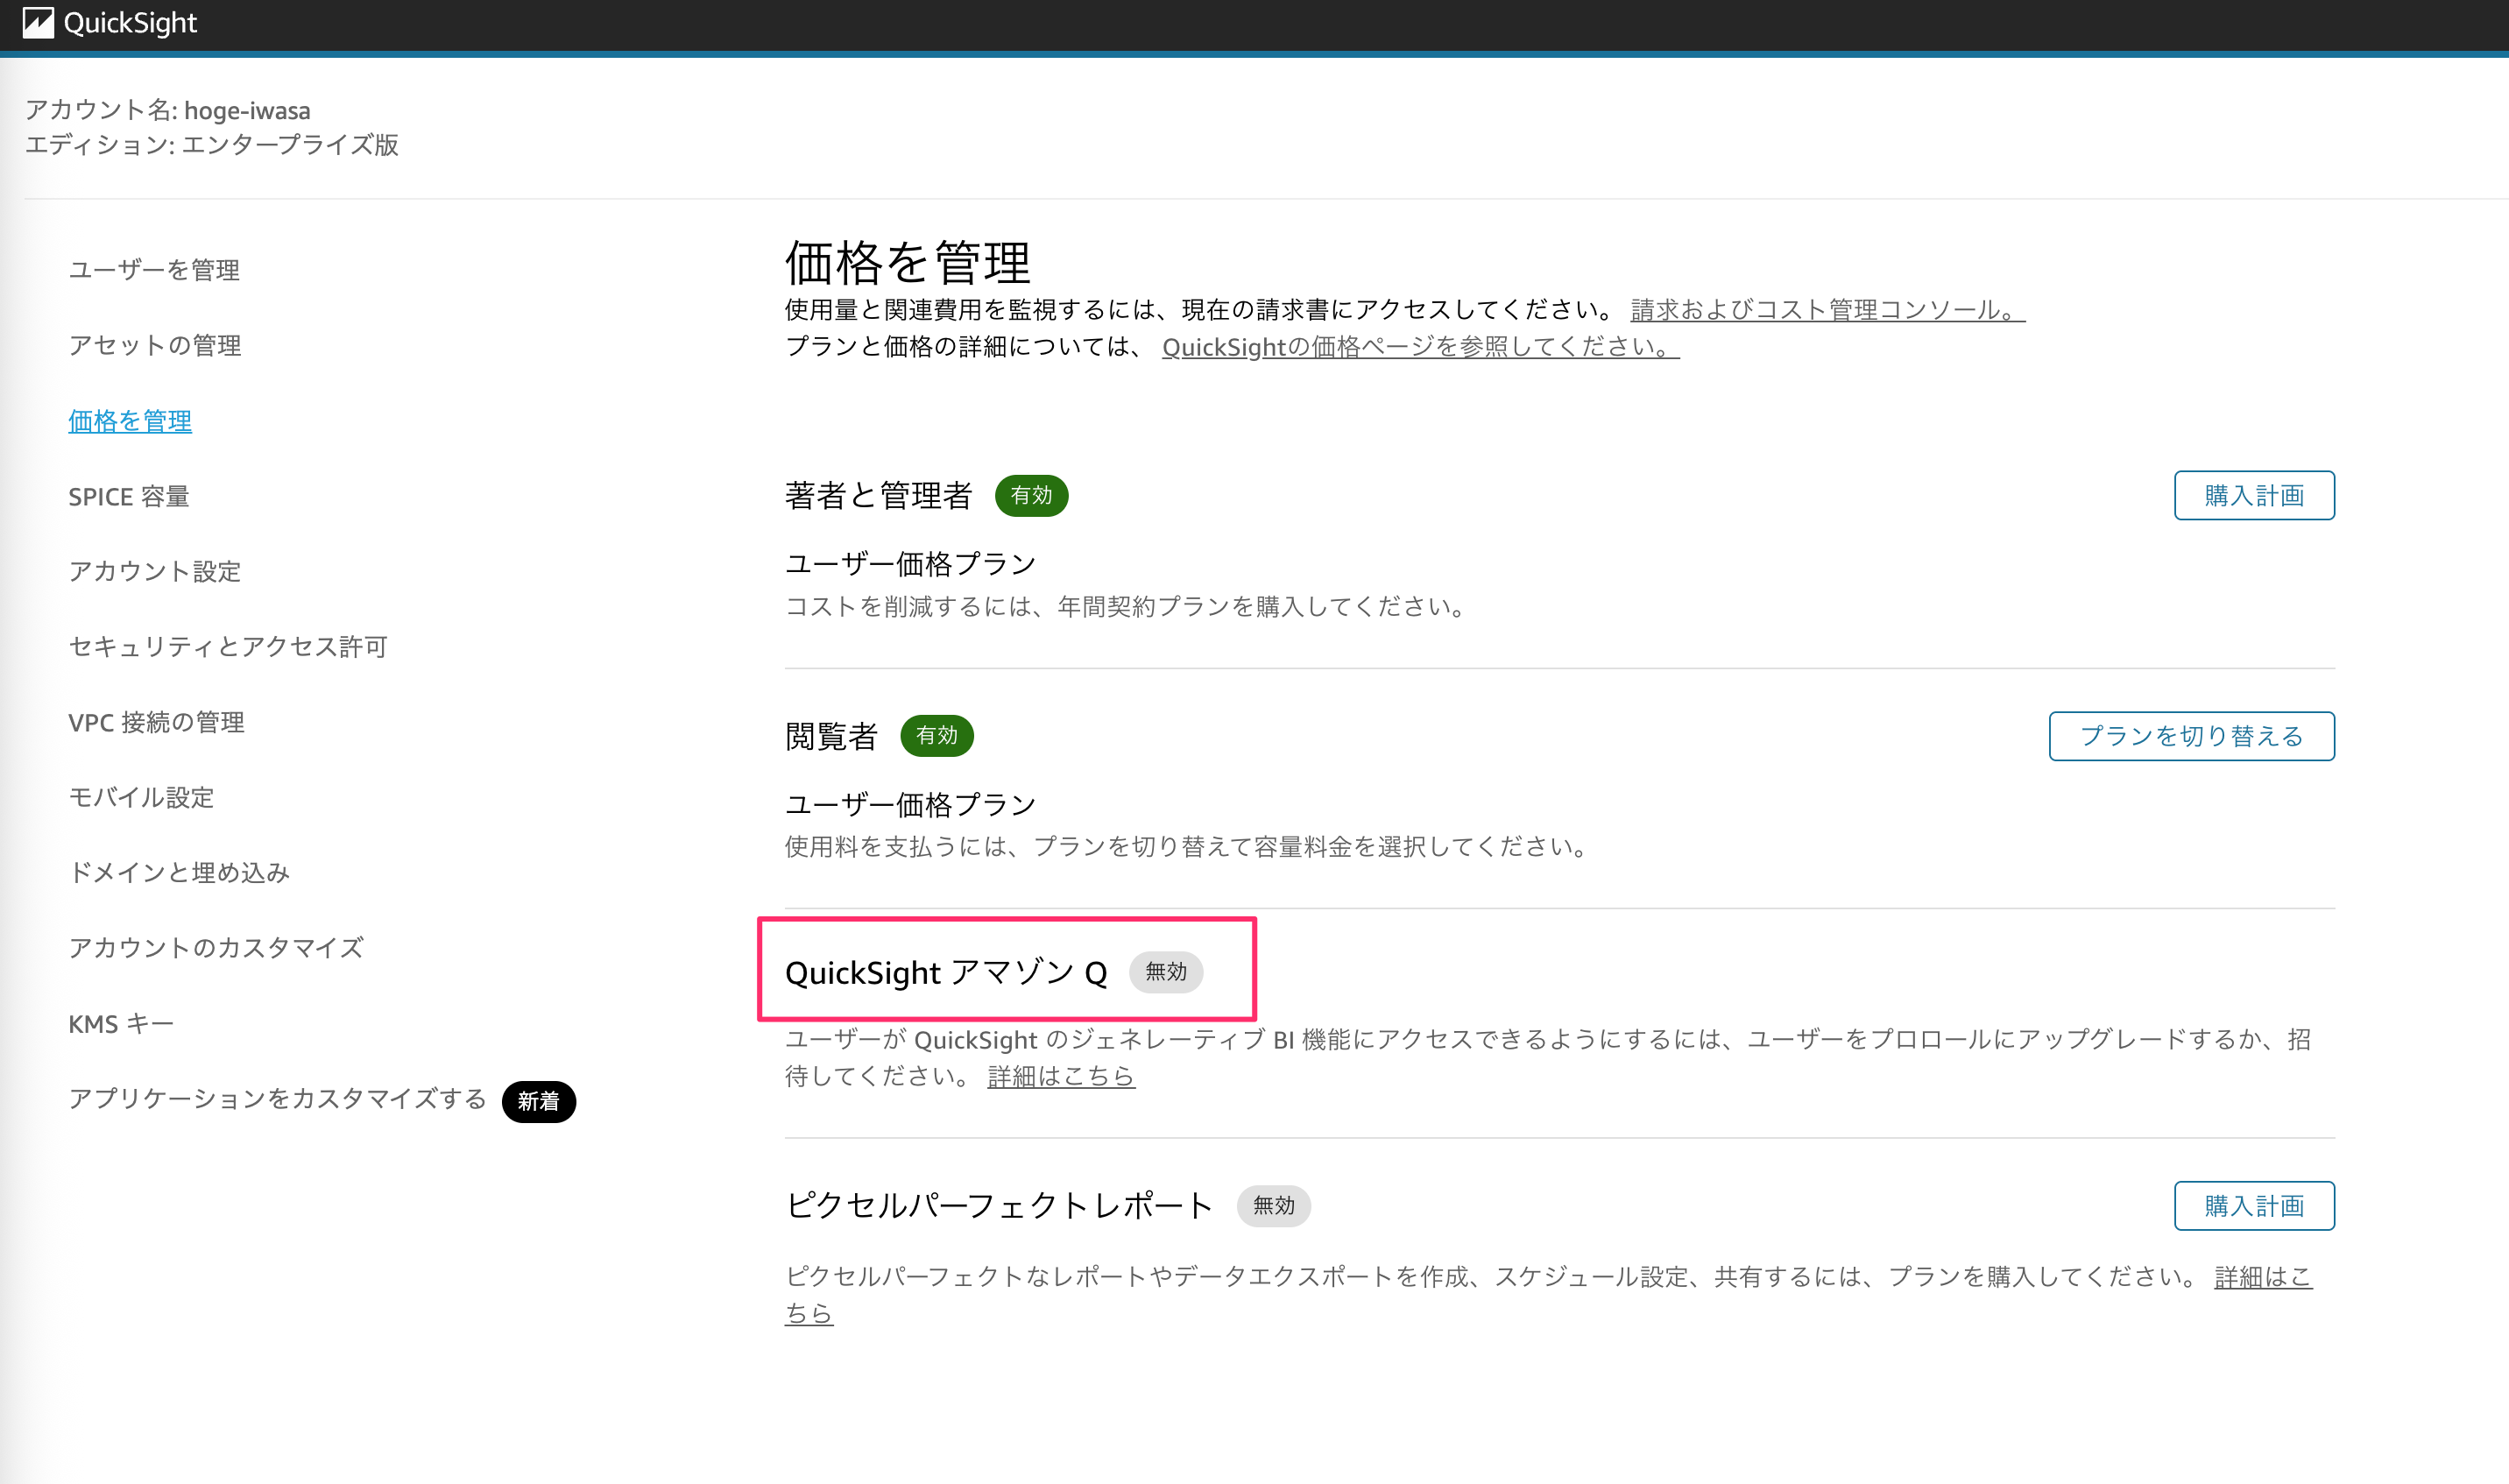2509x1484 pixels.
Task: Click the 使用料を支払うには description text
Action: [1187, 847]
